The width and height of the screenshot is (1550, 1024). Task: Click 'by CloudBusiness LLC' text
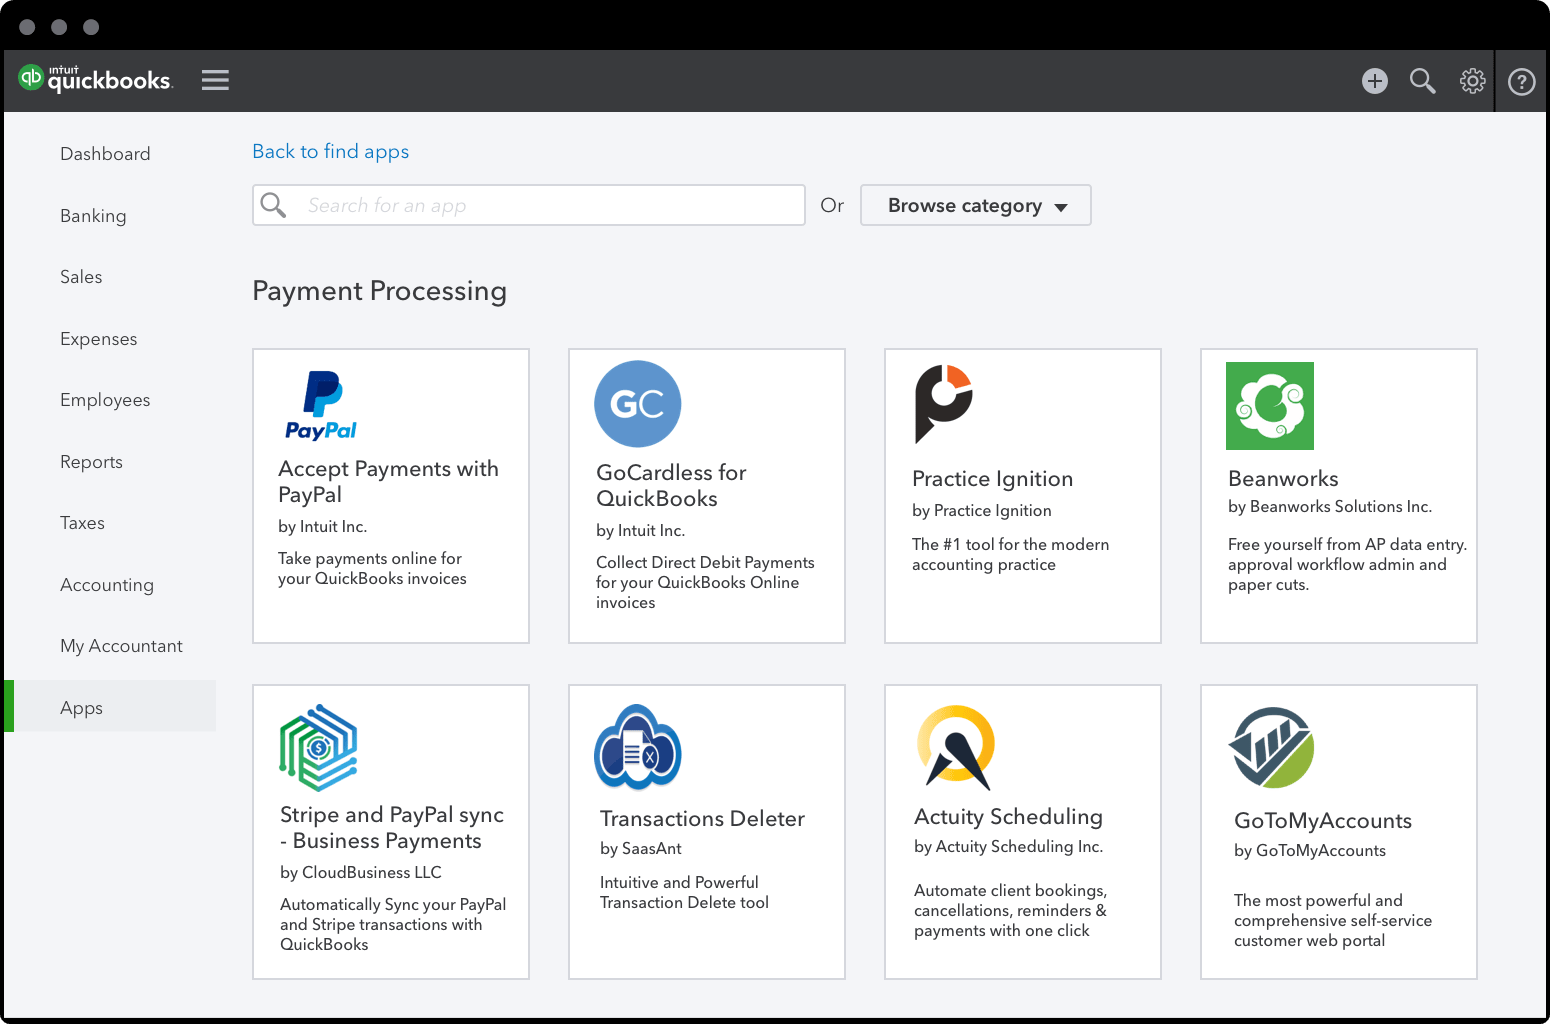pos(361,873)
